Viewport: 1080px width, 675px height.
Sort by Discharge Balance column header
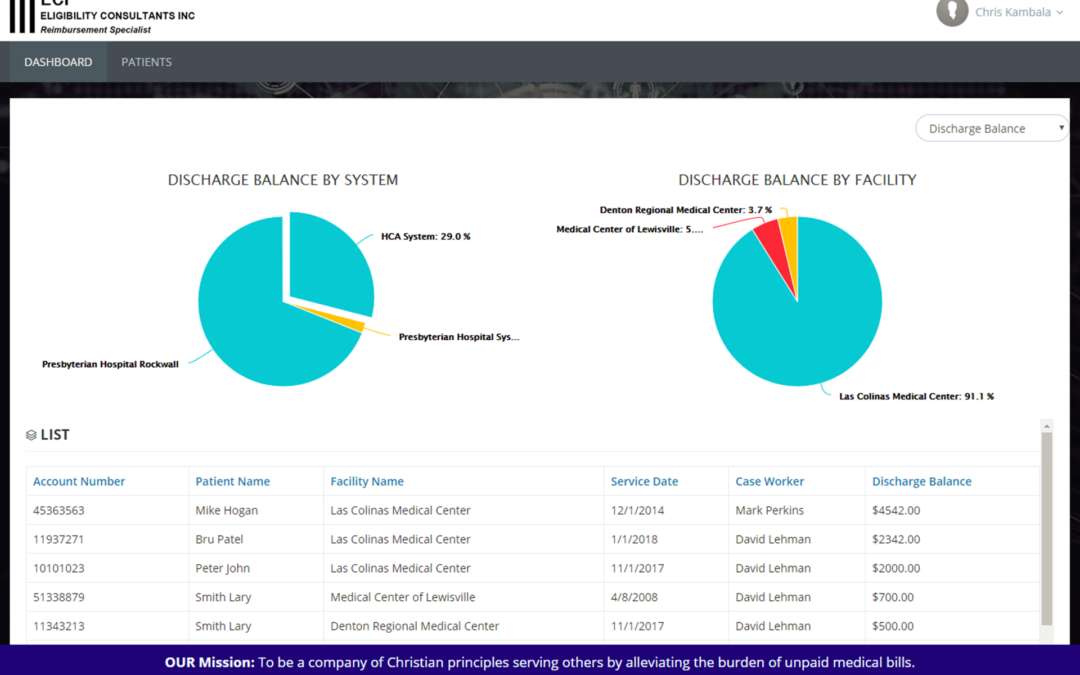(922, 481)
